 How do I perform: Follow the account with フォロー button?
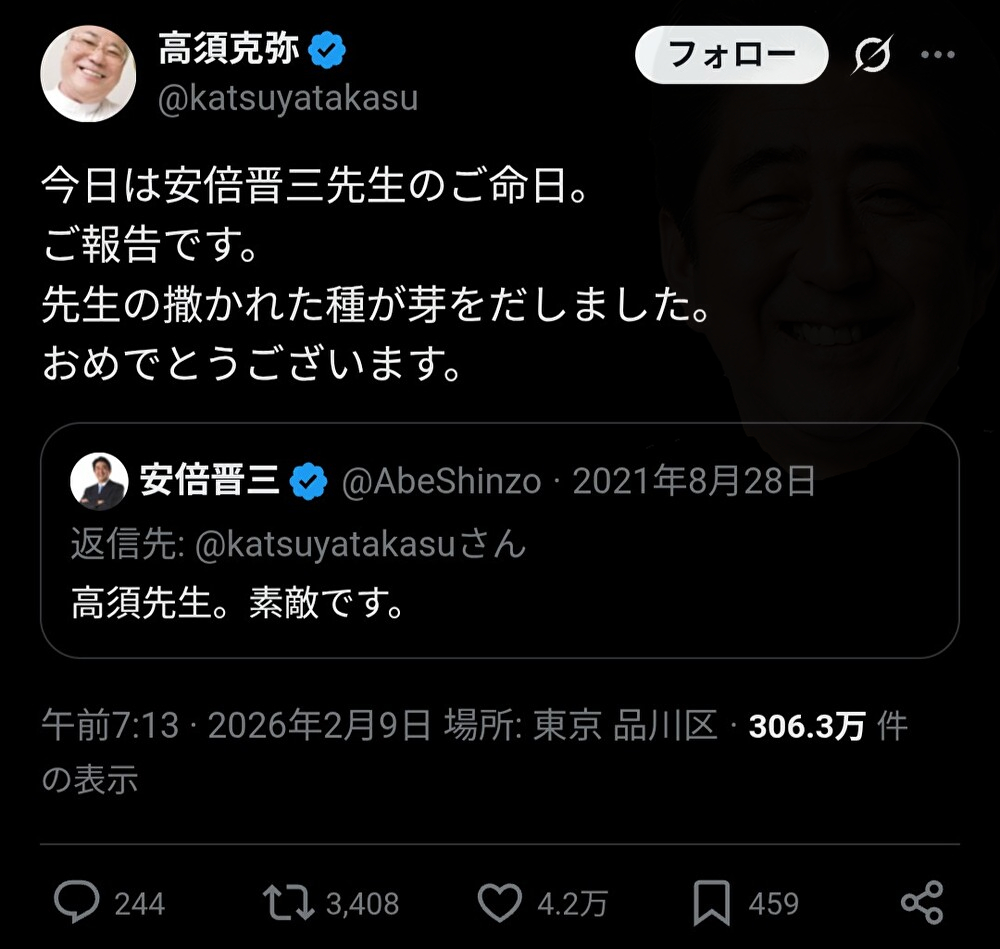pyautogui.click(x=732, y=55)
